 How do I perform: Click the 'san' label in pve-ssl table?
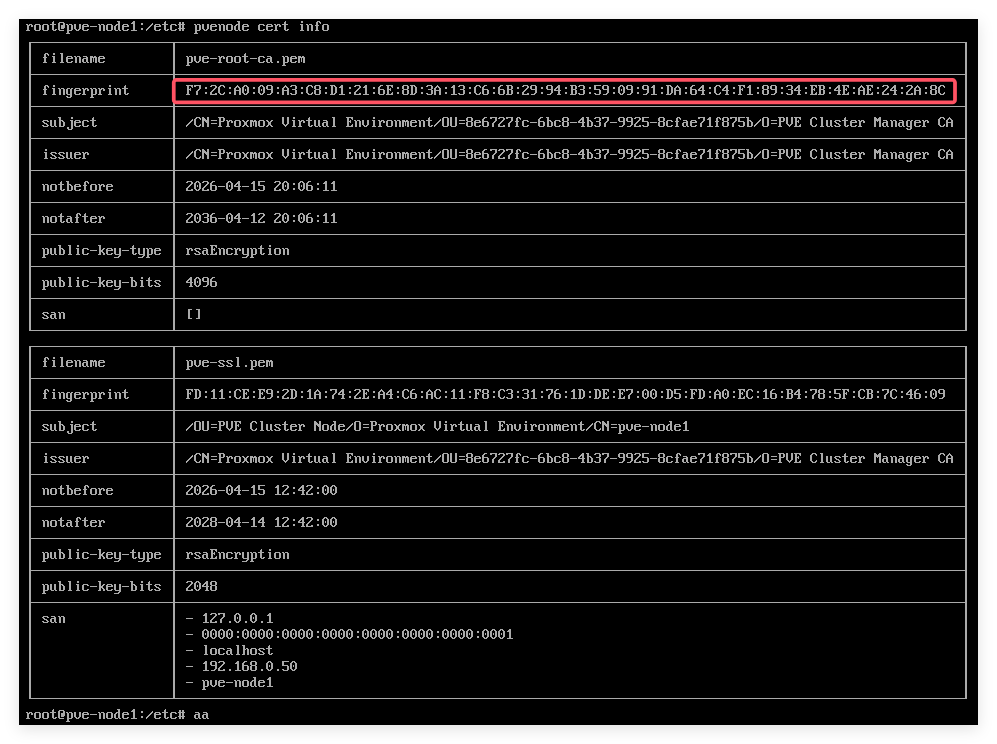click(x=53, y=619)
